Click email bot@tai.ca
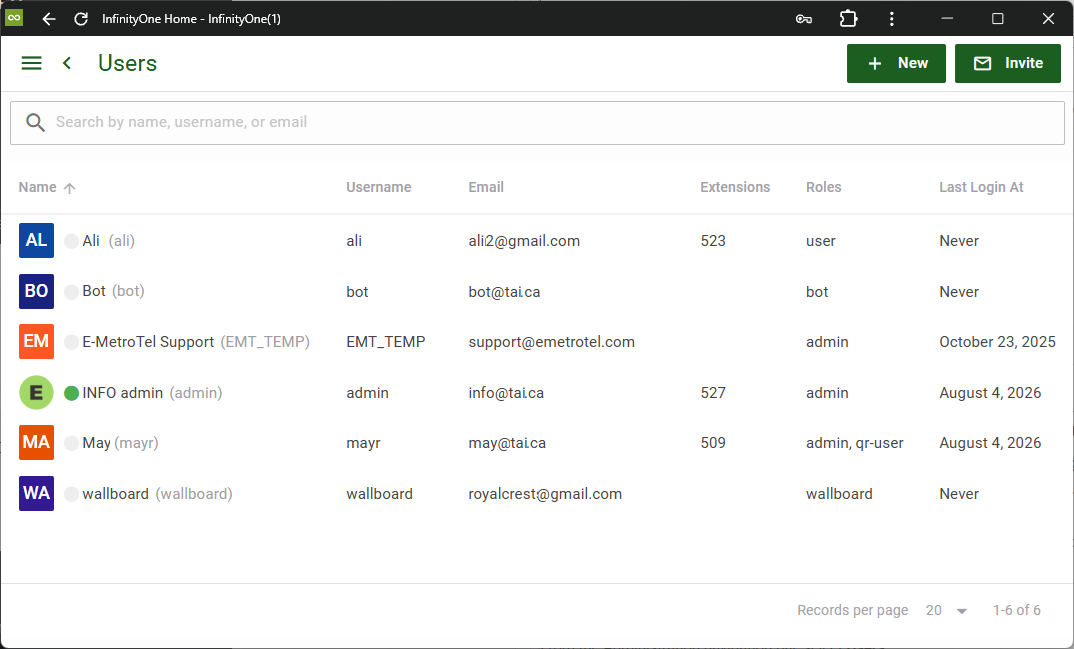1074x649 pixels. pos(504,292)
